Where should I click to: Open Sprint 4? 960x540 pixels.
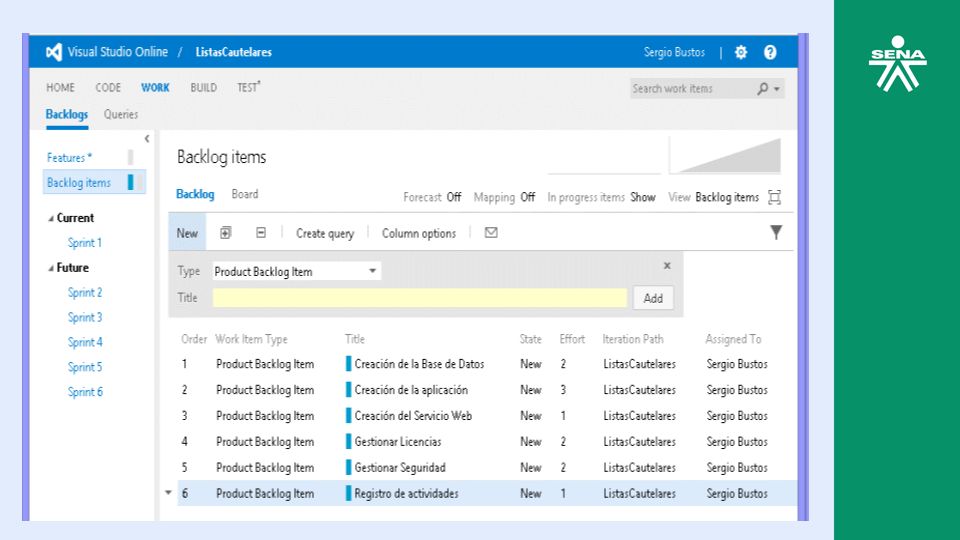click(85, 342)
